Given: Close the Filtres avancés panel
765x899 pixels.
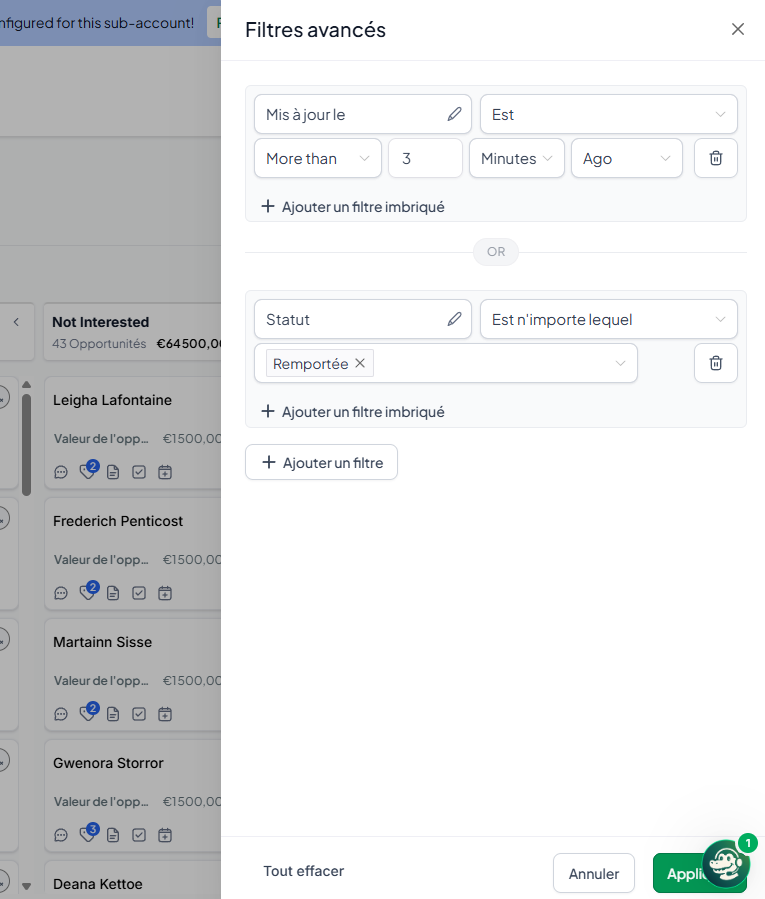Looking at the screenshot, I should click(737, 29).
